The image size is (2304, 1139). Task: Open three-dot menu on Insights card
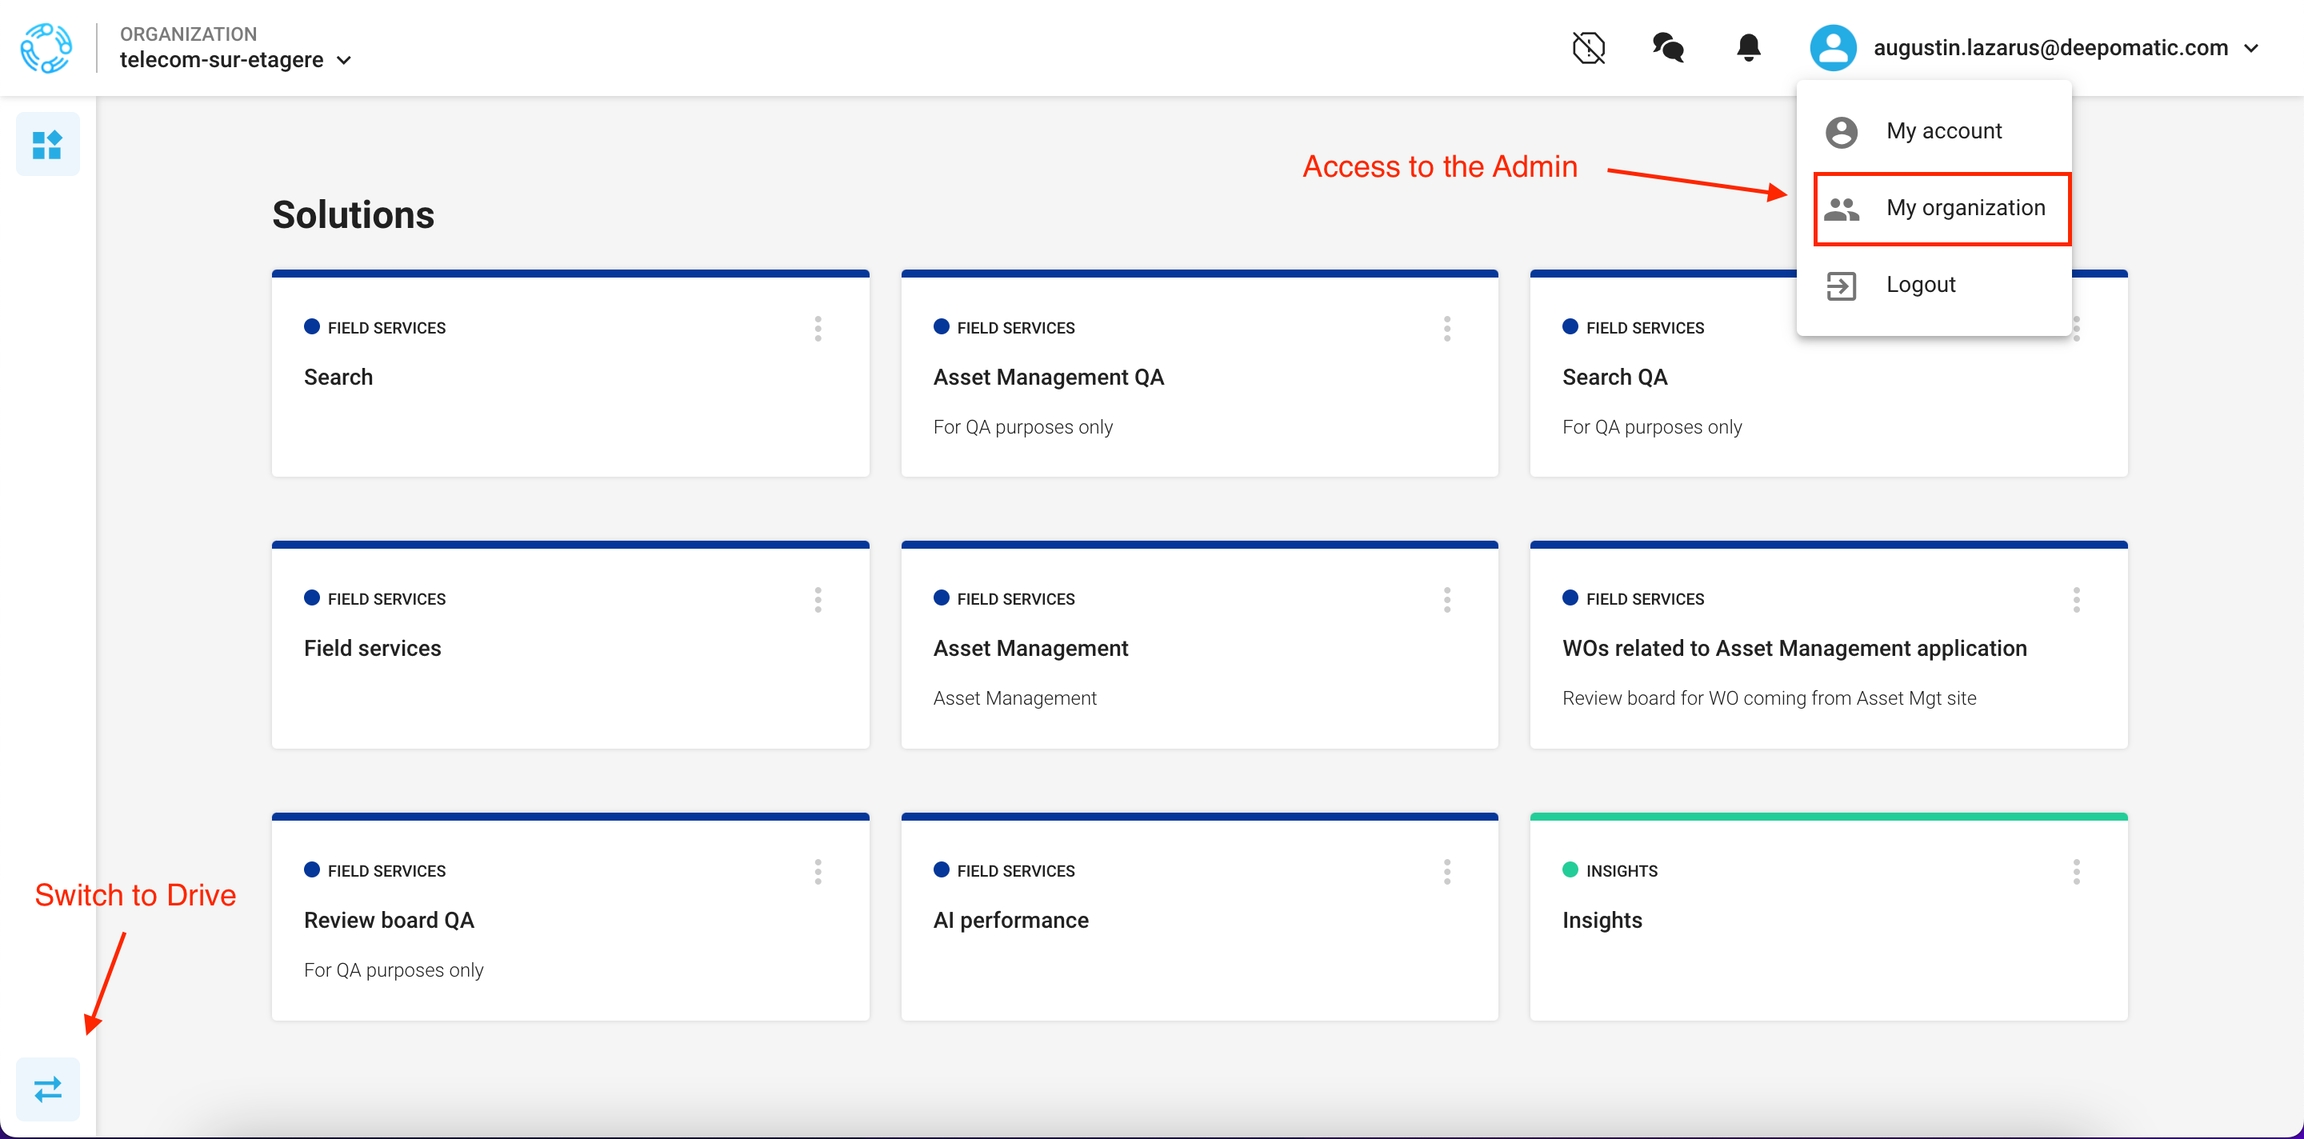2076,872
